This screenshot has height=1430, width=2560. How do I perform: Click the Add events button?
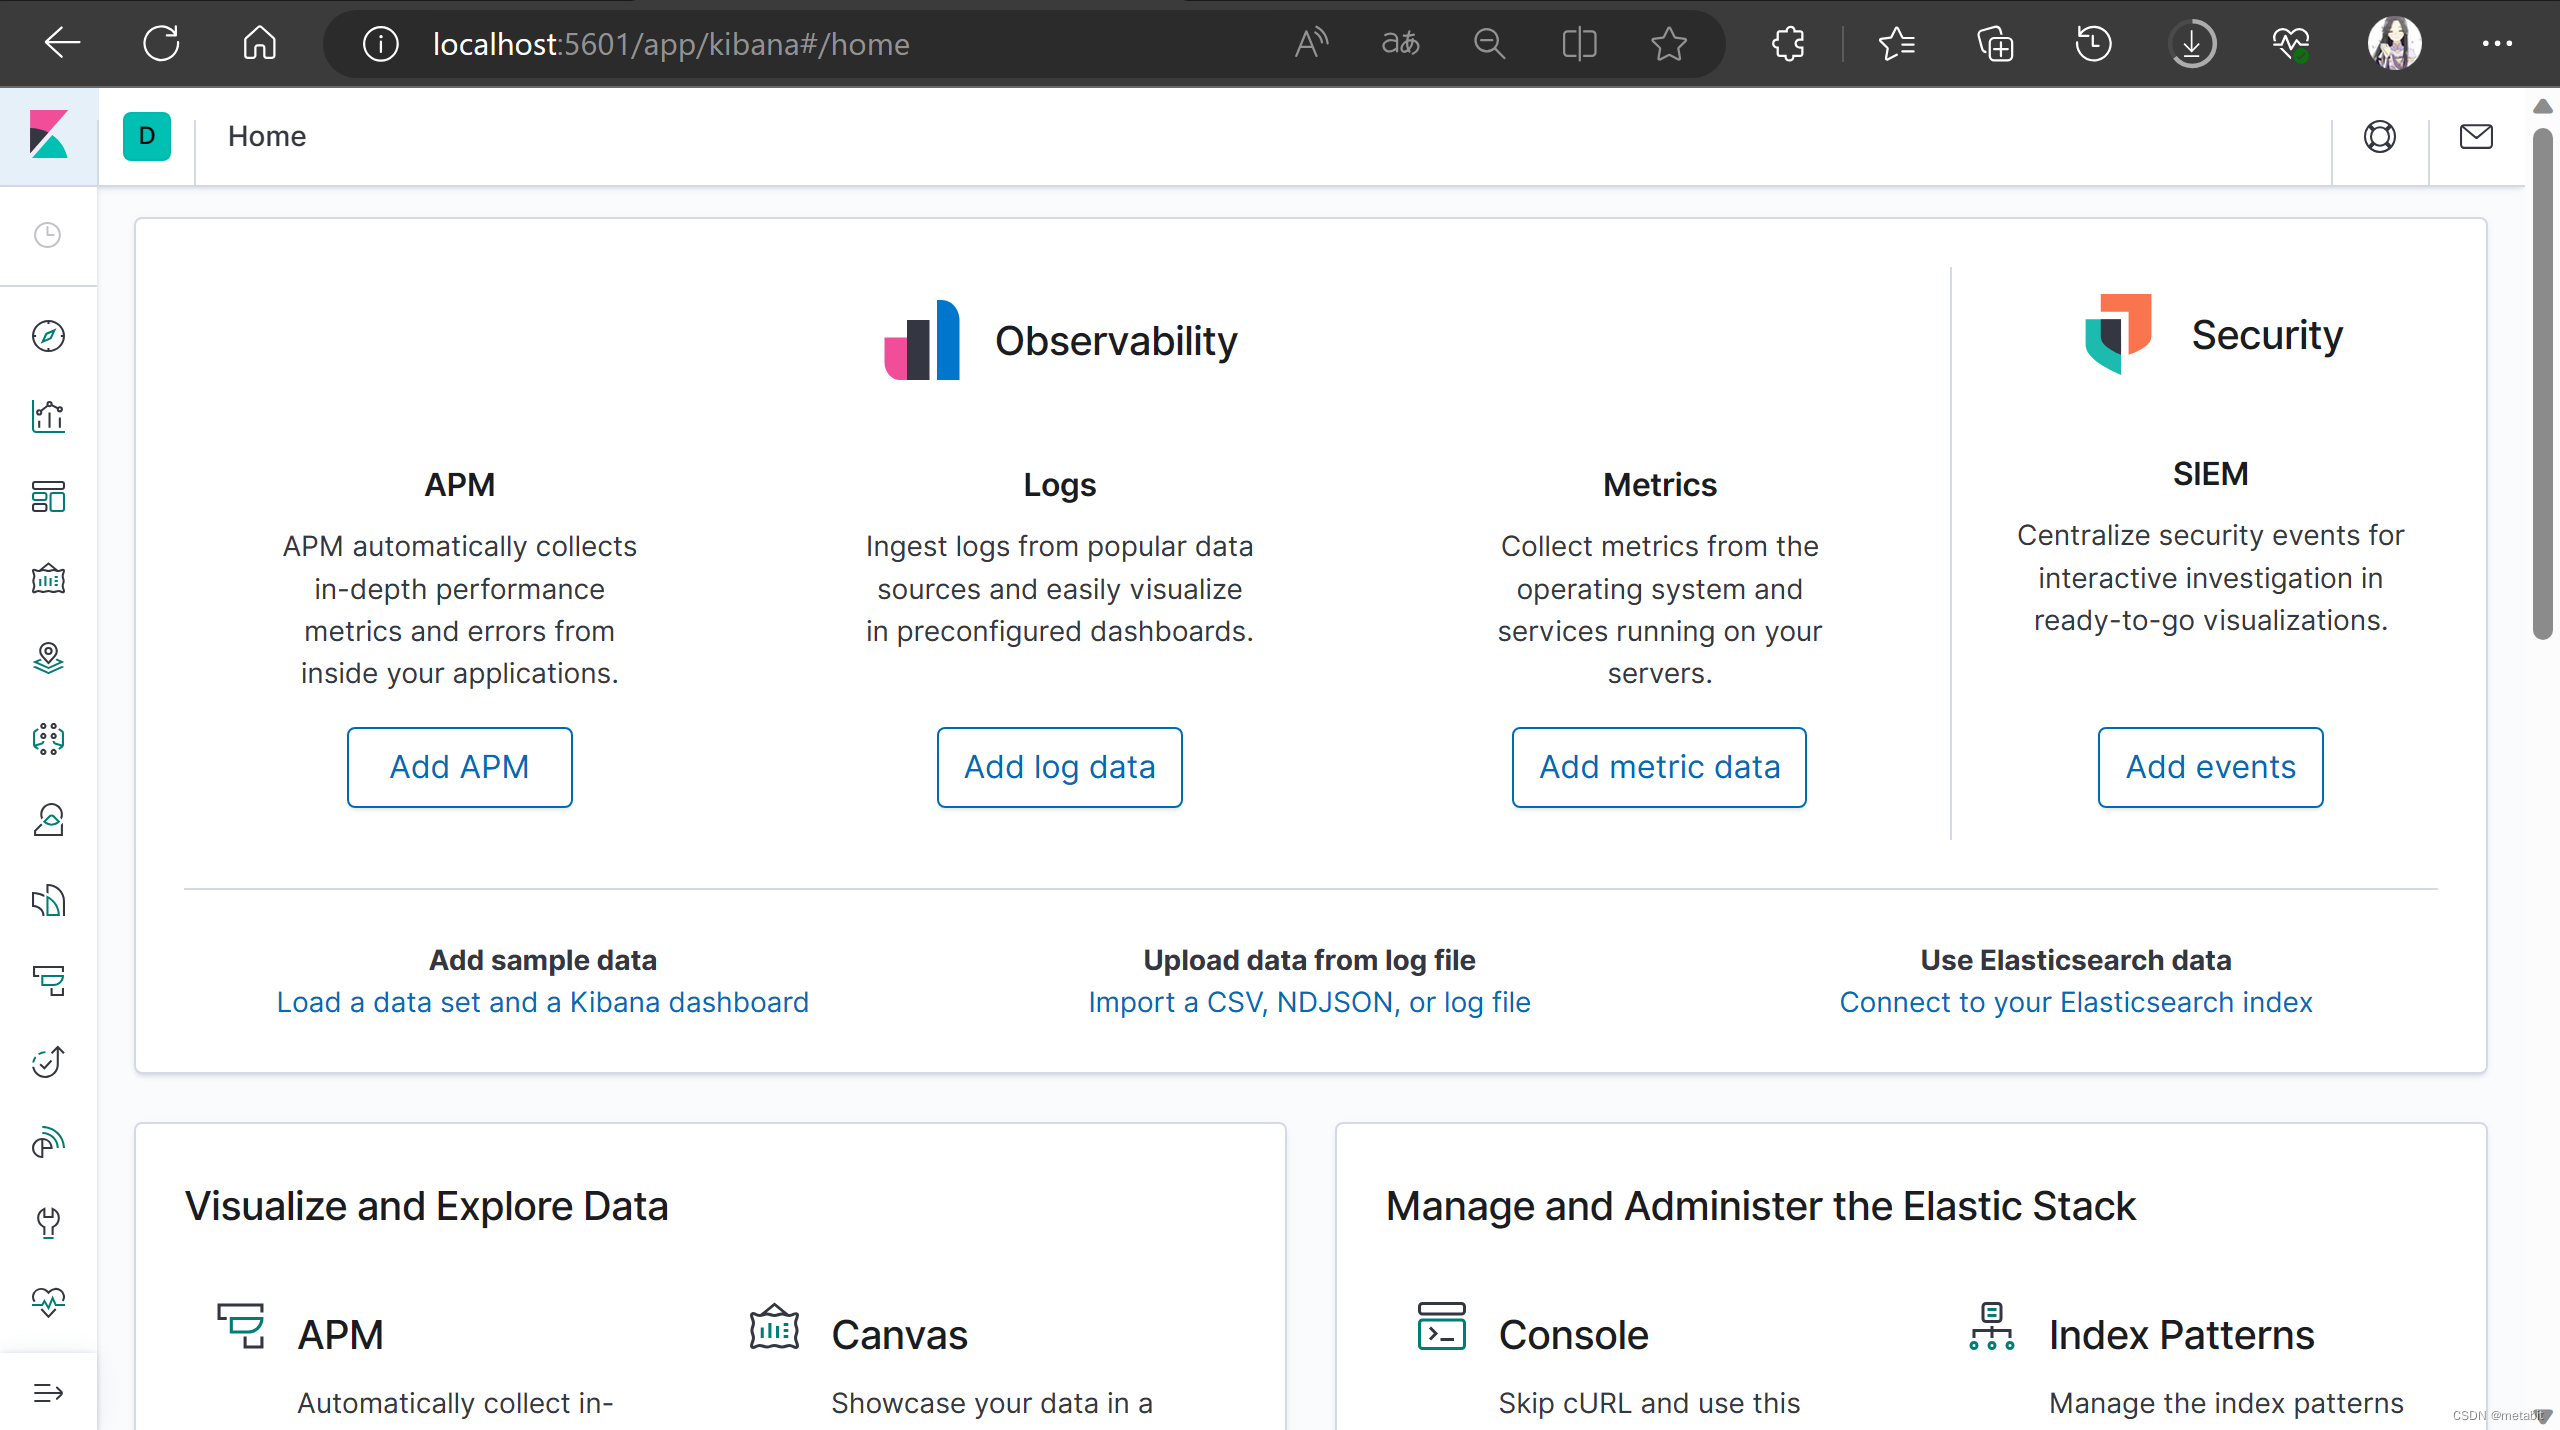coord(2210,767)
